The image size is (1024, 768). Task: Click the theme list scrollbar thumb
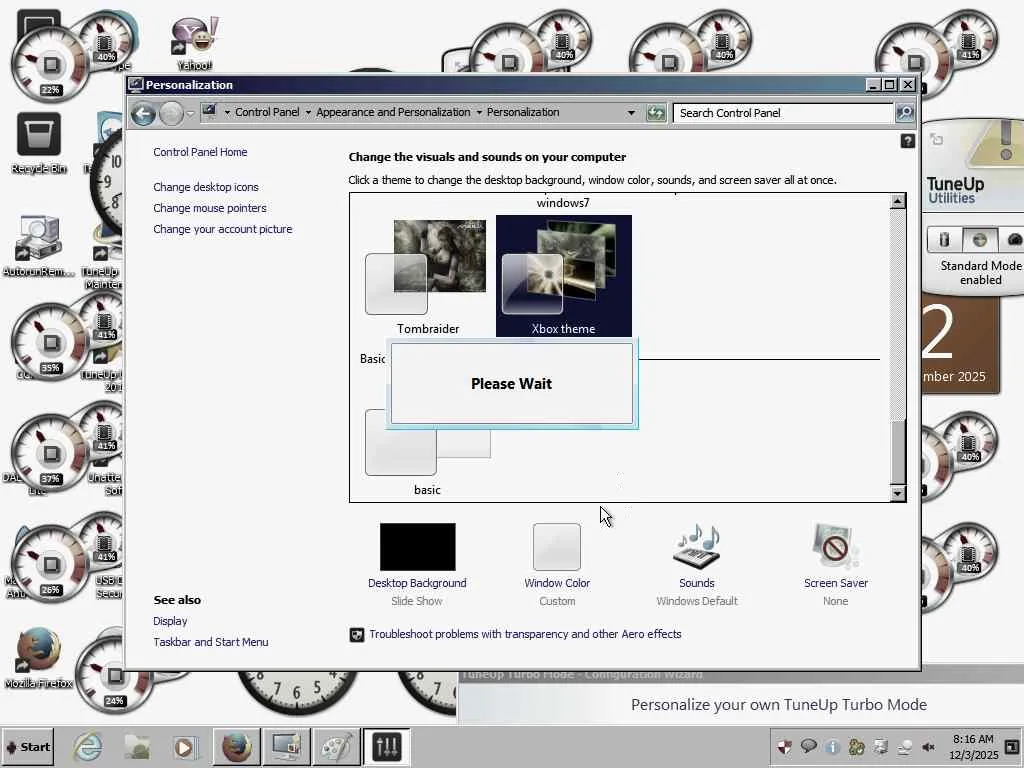point(898,453)
